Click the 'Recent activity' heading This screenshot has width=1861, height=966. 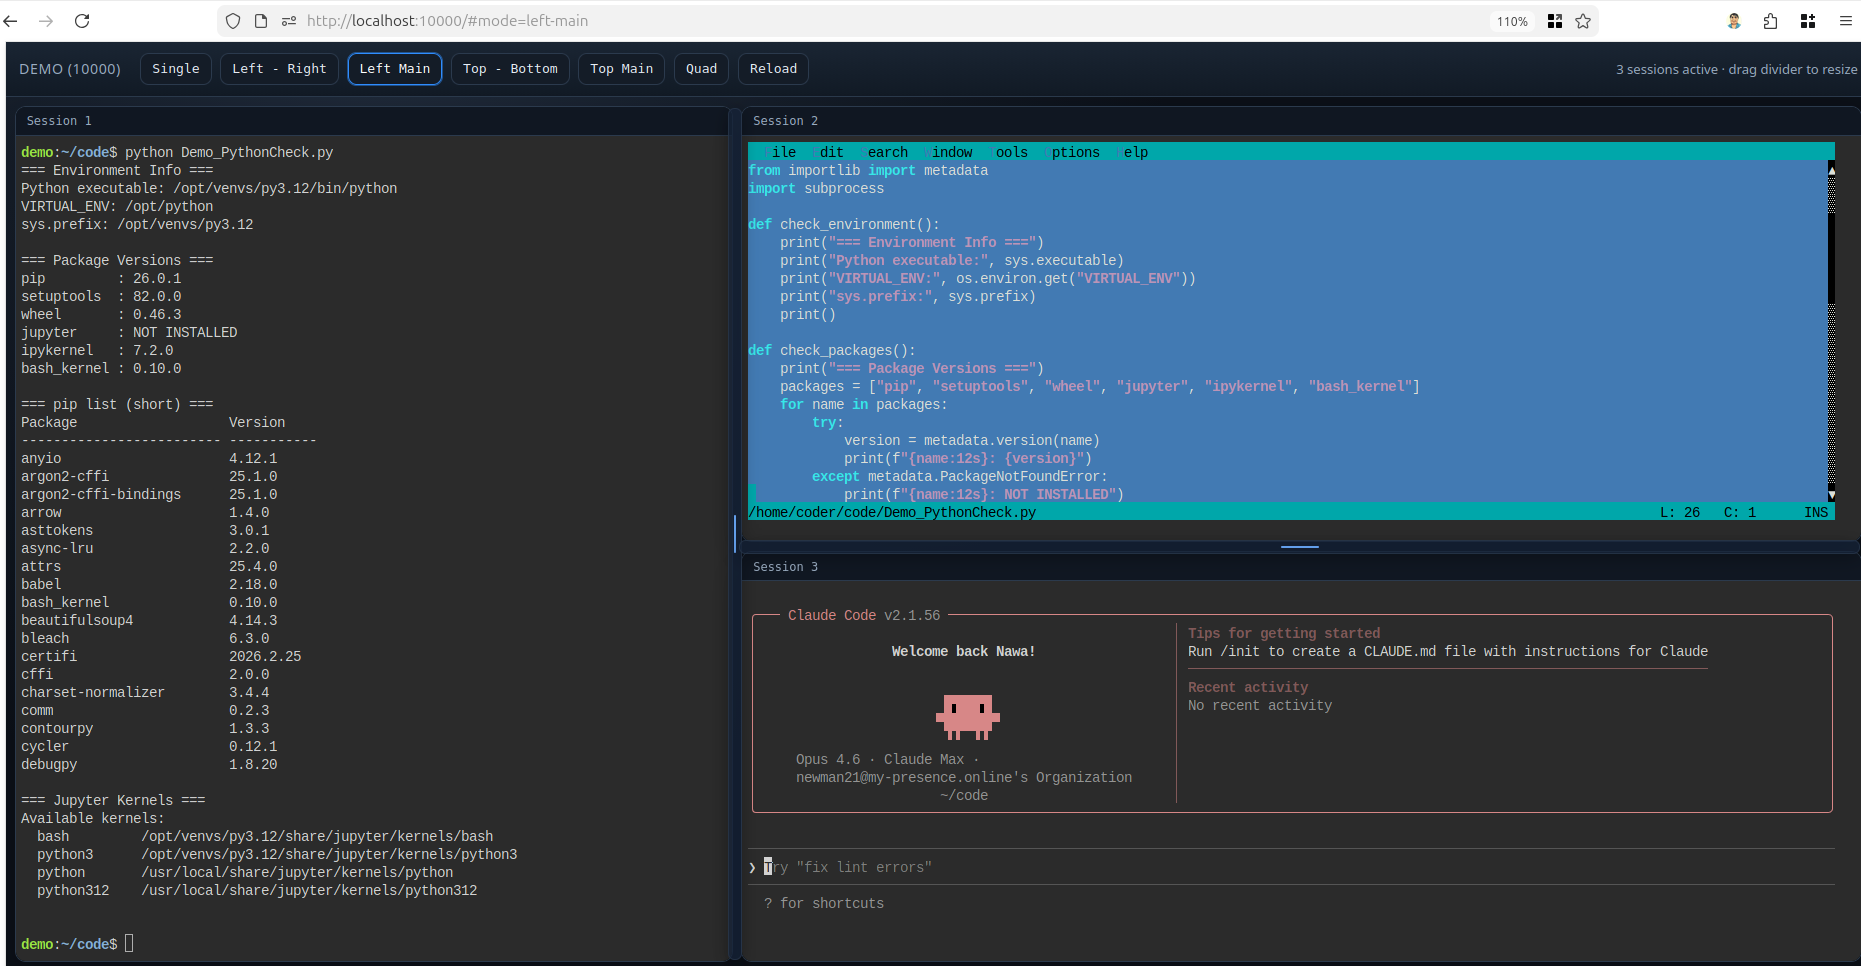tap(1248, 687)
